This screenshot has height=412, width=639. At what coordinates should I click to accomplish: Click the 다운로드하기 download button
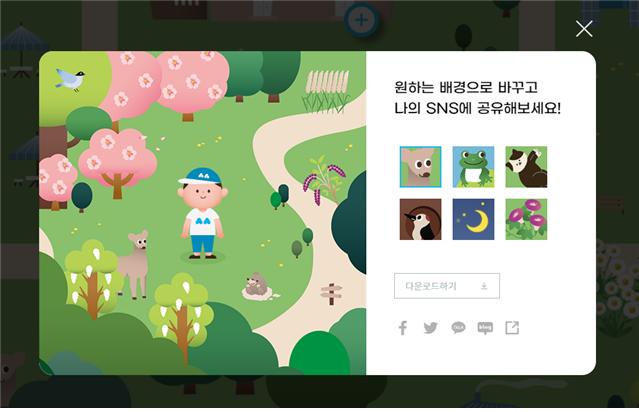[x=447, y=286]
